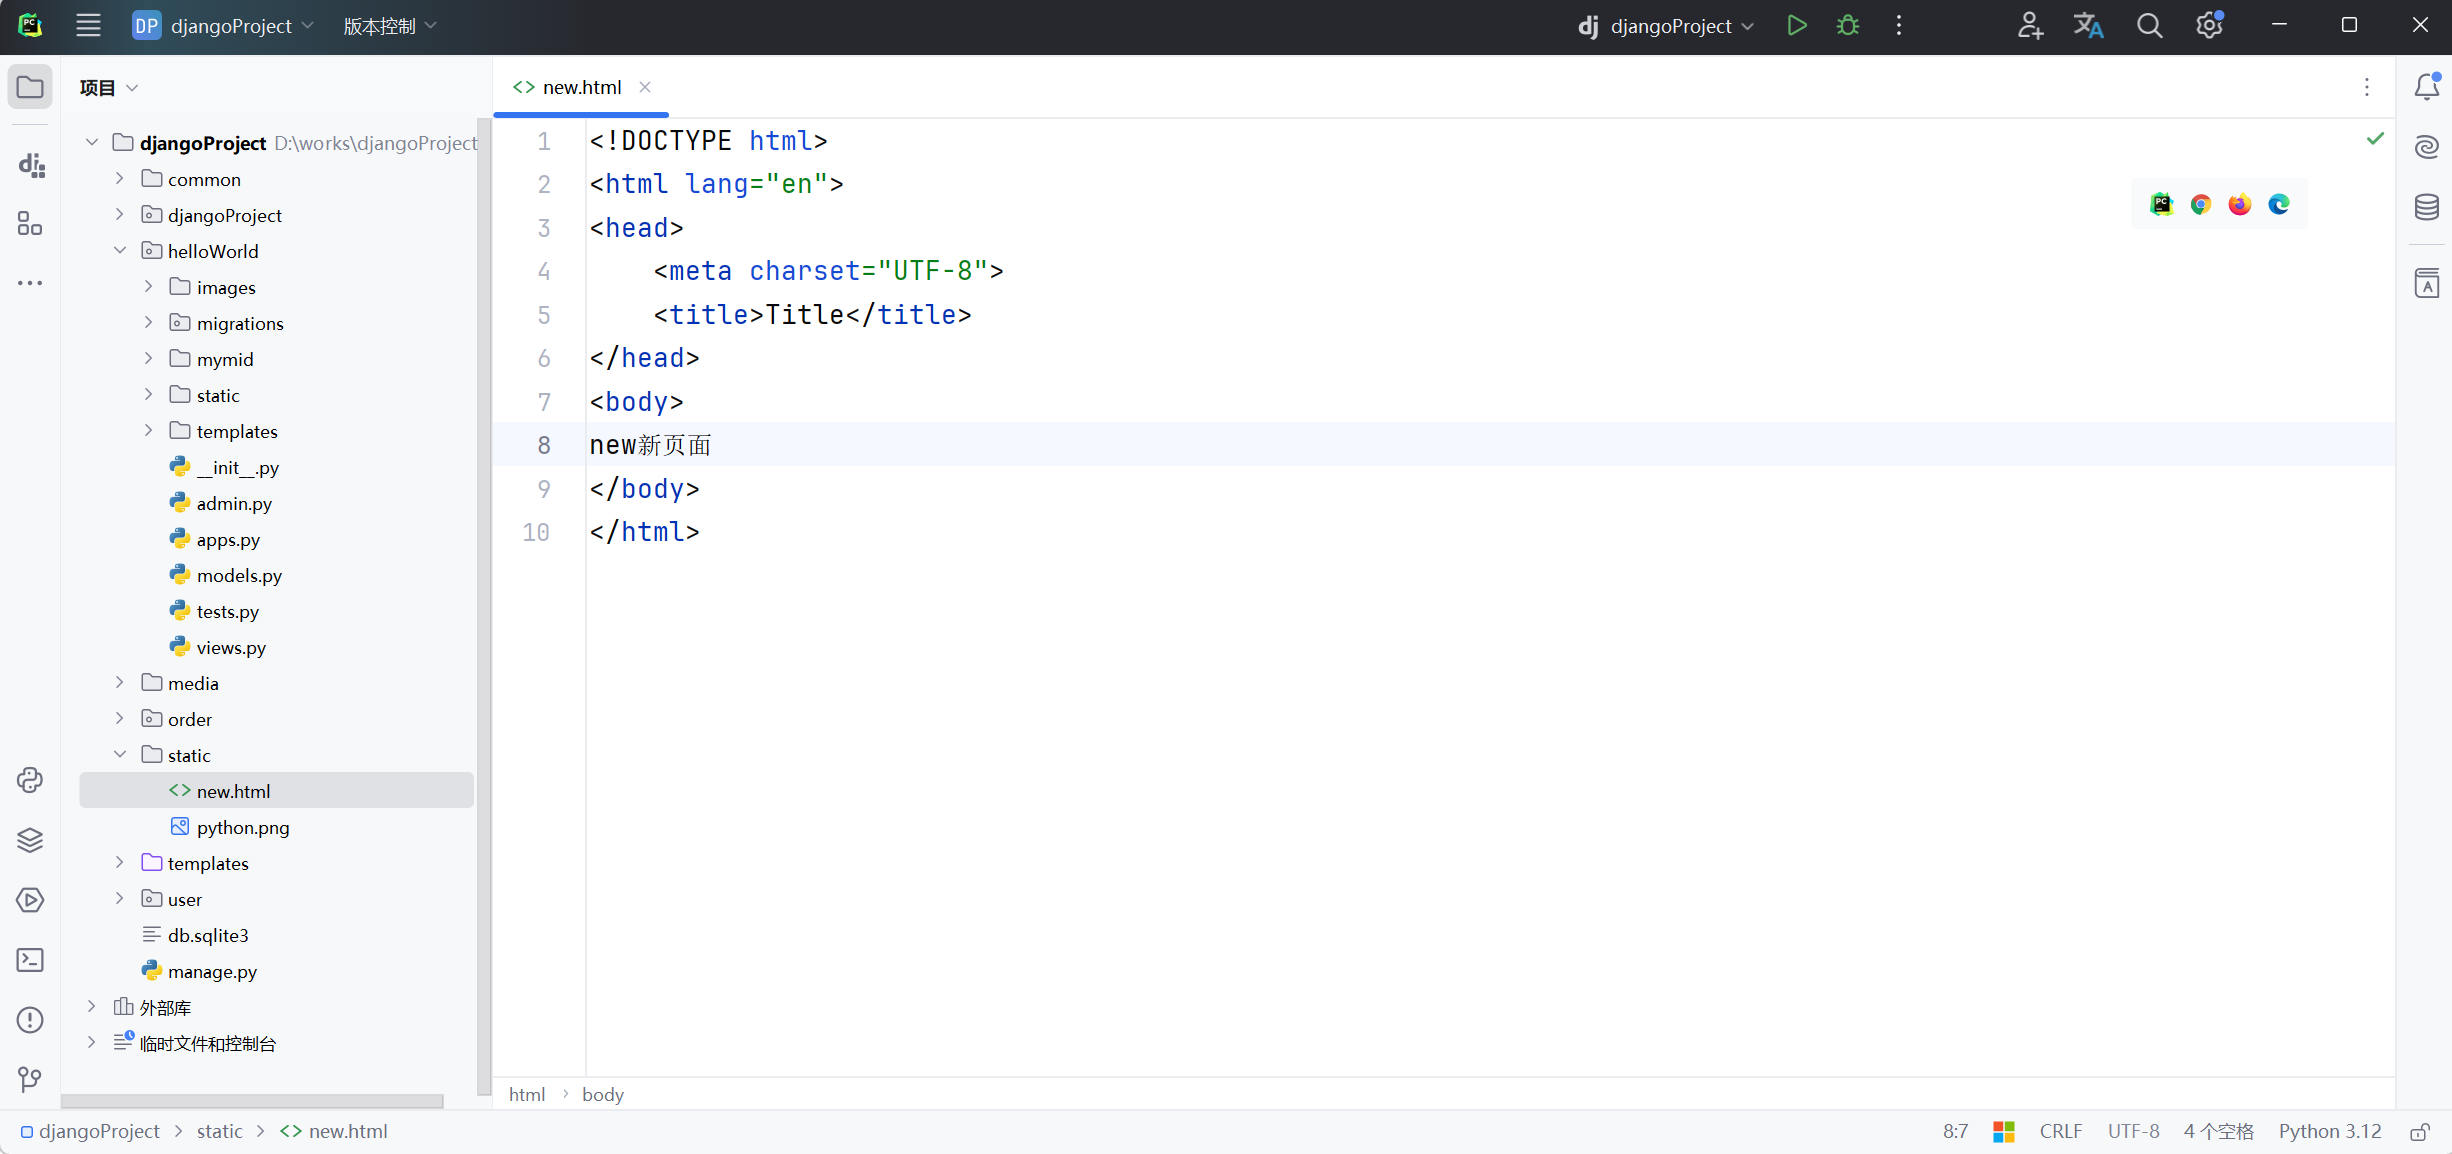Expand the media folder

[x=120, y=683]
